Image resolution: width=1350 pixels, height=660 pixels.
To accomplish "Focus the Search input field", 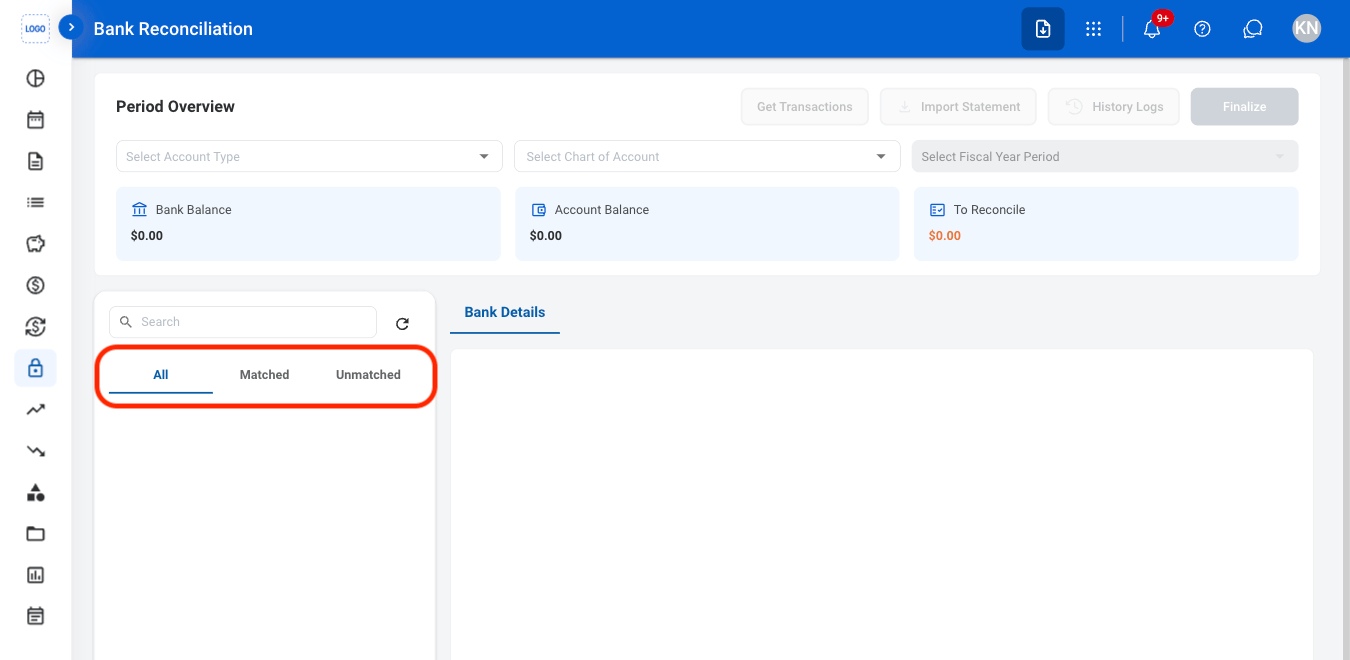I will pyautogui.click(x=243, y=322).
